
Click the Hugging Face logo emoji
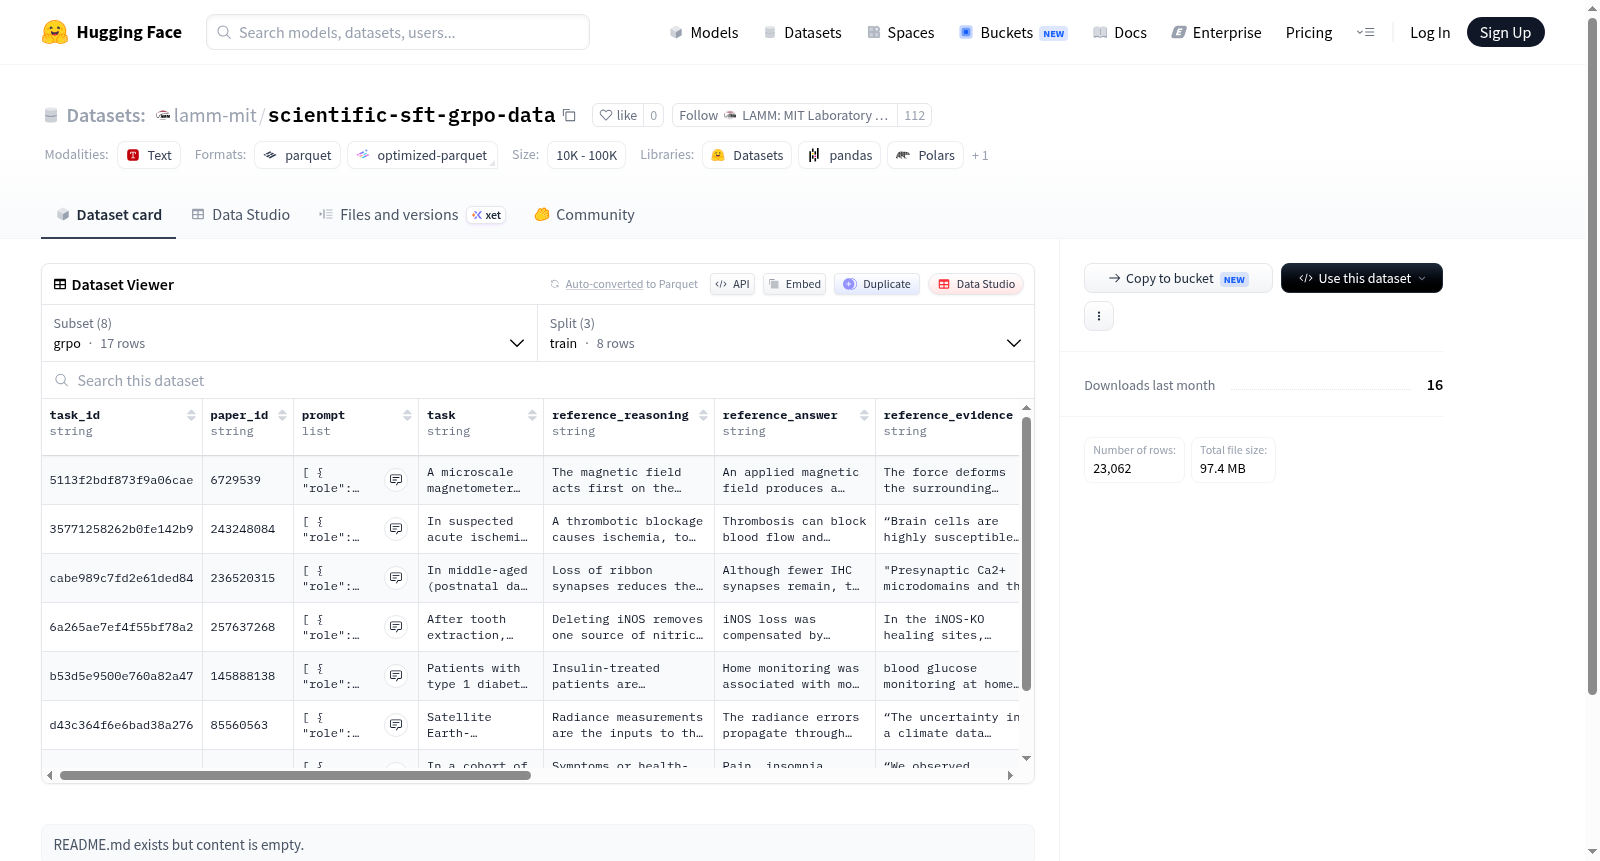point(55,32)
